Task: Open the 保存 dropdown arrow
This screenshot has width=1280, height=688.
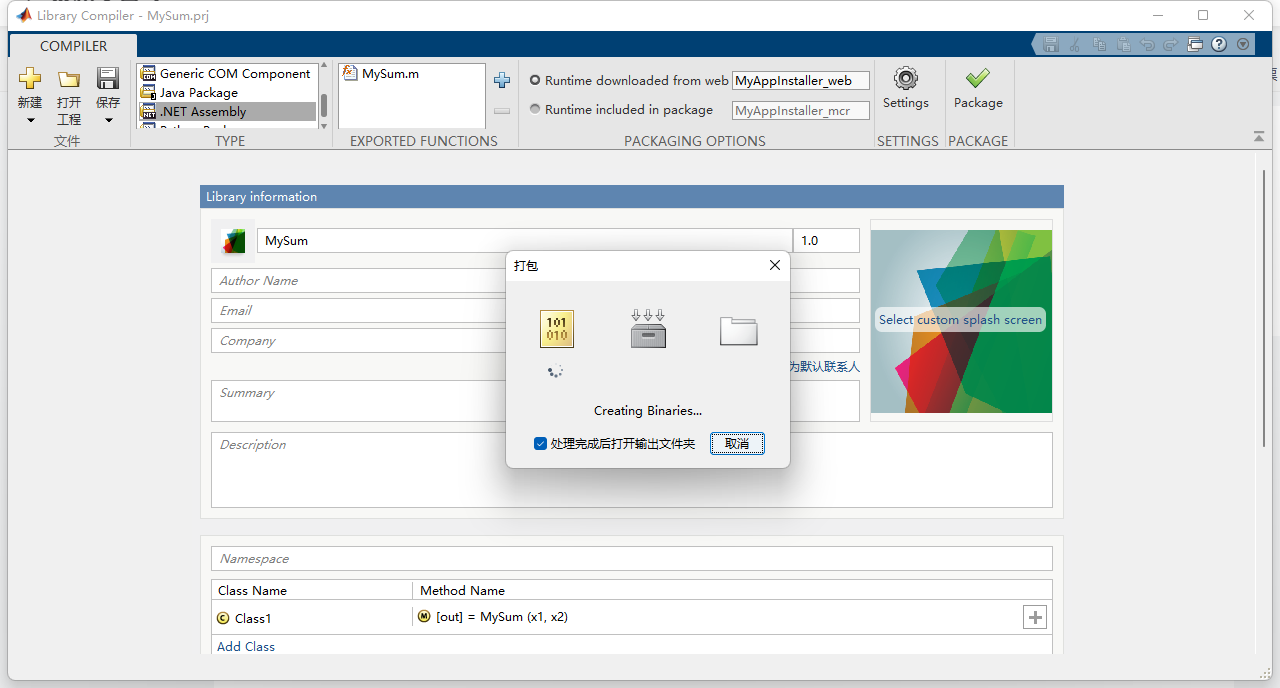Action: click(x=108, y=120)
